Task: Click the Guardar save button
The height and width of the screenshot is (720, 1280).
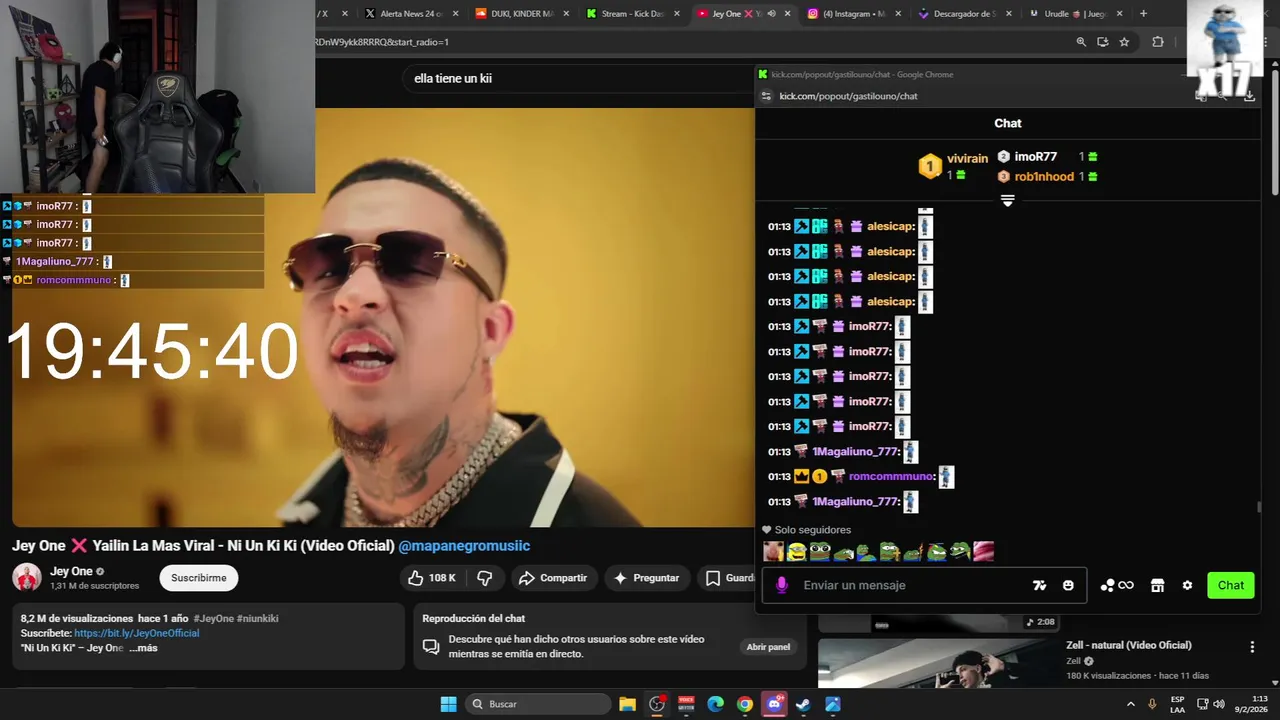Action: pos(727,578)
